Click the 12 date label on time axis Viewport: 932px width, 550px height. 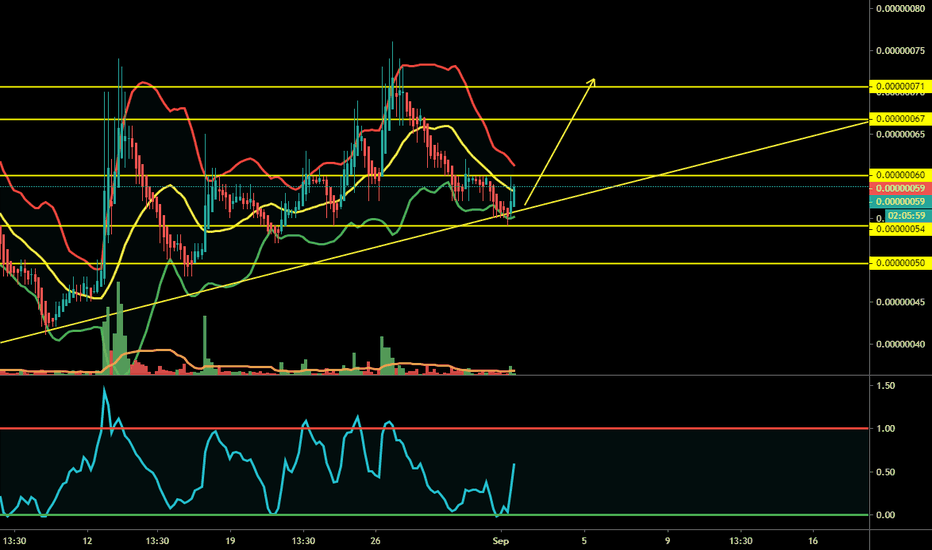[x=87, y=540]
